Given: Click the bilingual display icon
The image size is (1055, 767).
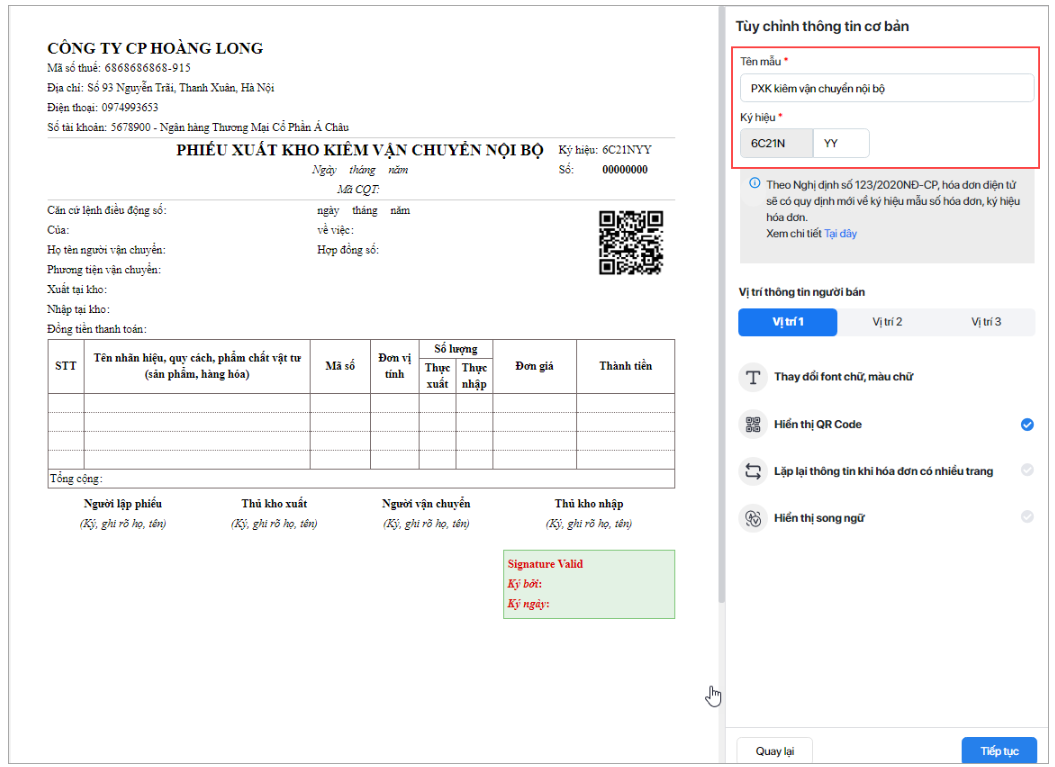Looking at the screenshot, I should pyautogui.click(x=751, y=518).
